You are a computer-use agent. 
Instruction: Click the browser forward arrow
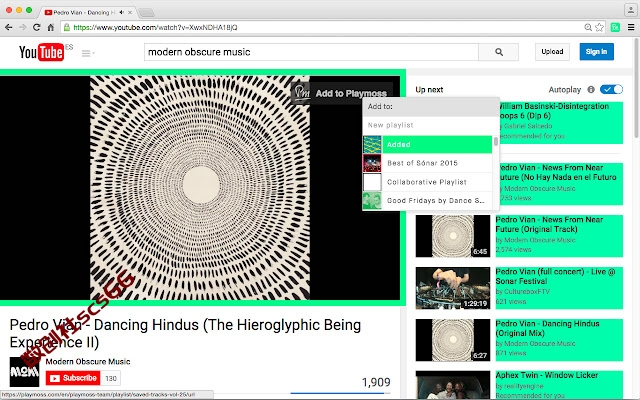pyautogui.click(x=22, y=27)
